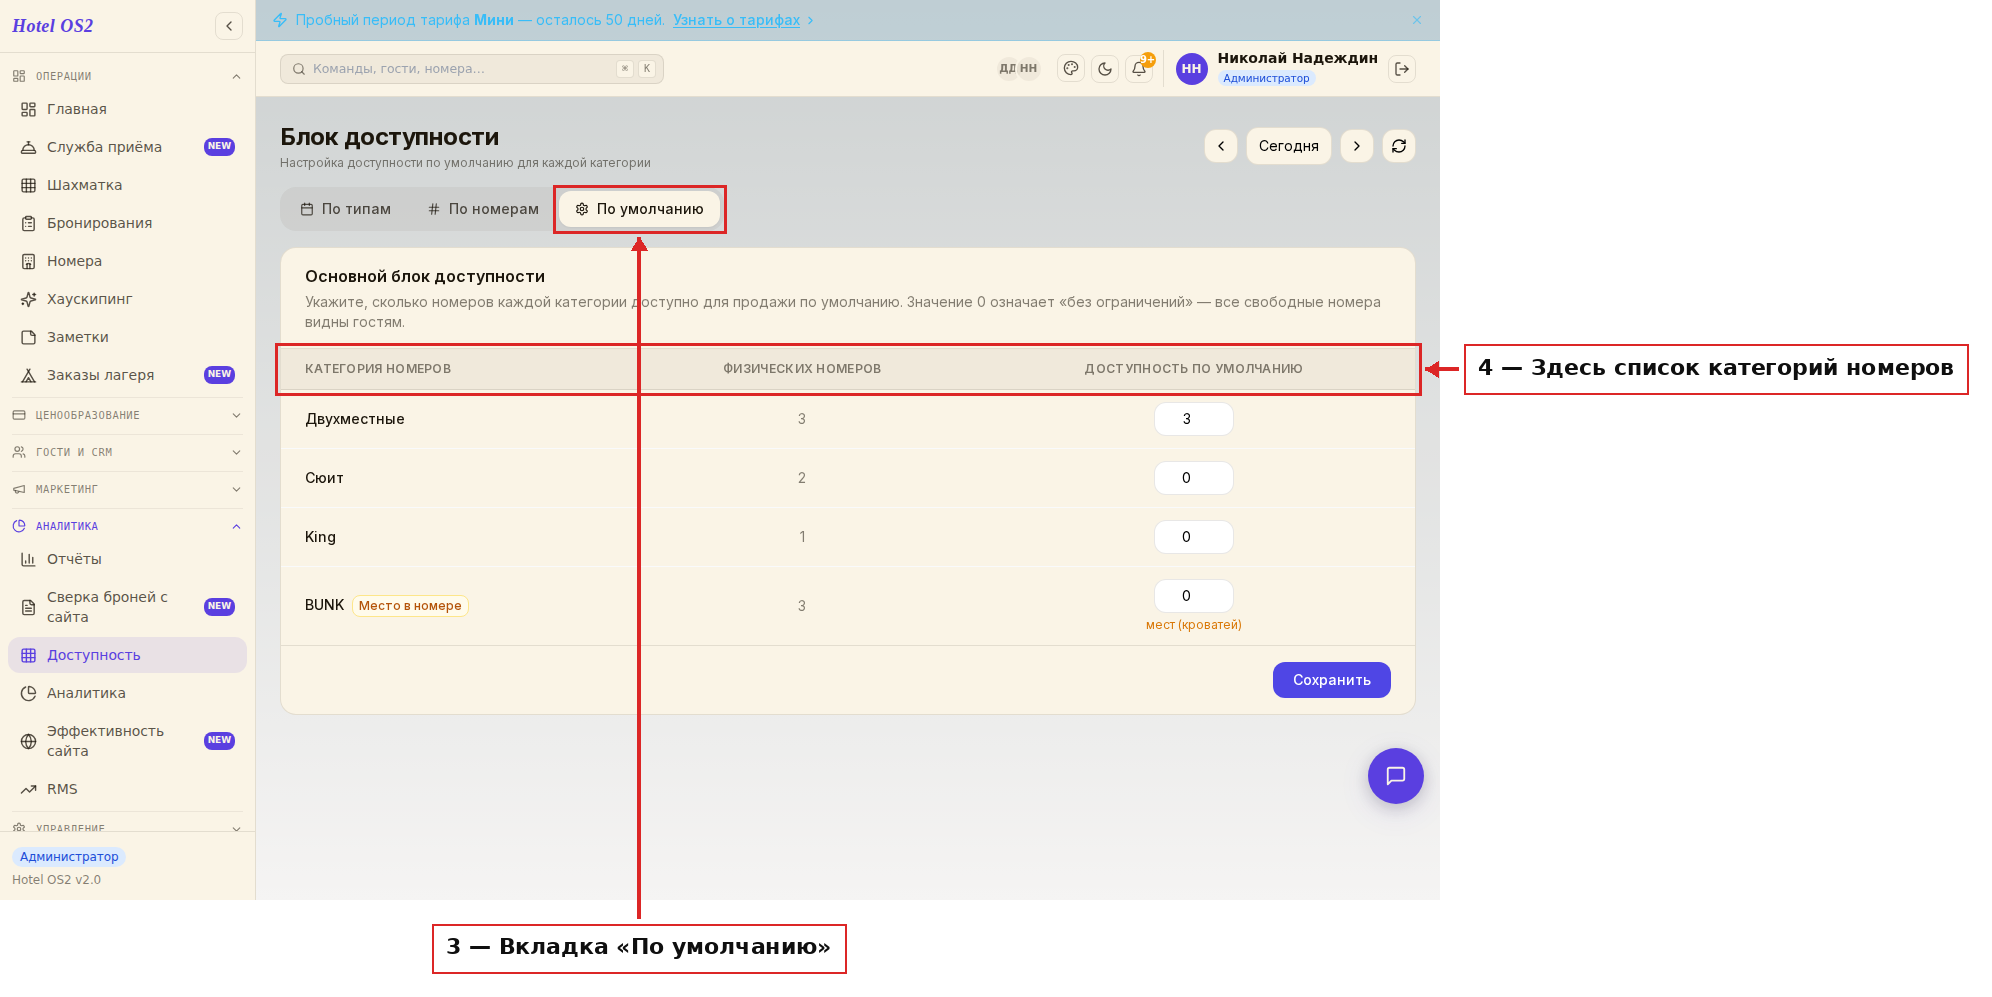This screenshot has width=1992, height=997.
Task: Expand the Маркетинг section
Action: pyautogui.click(x=127, y=489)
